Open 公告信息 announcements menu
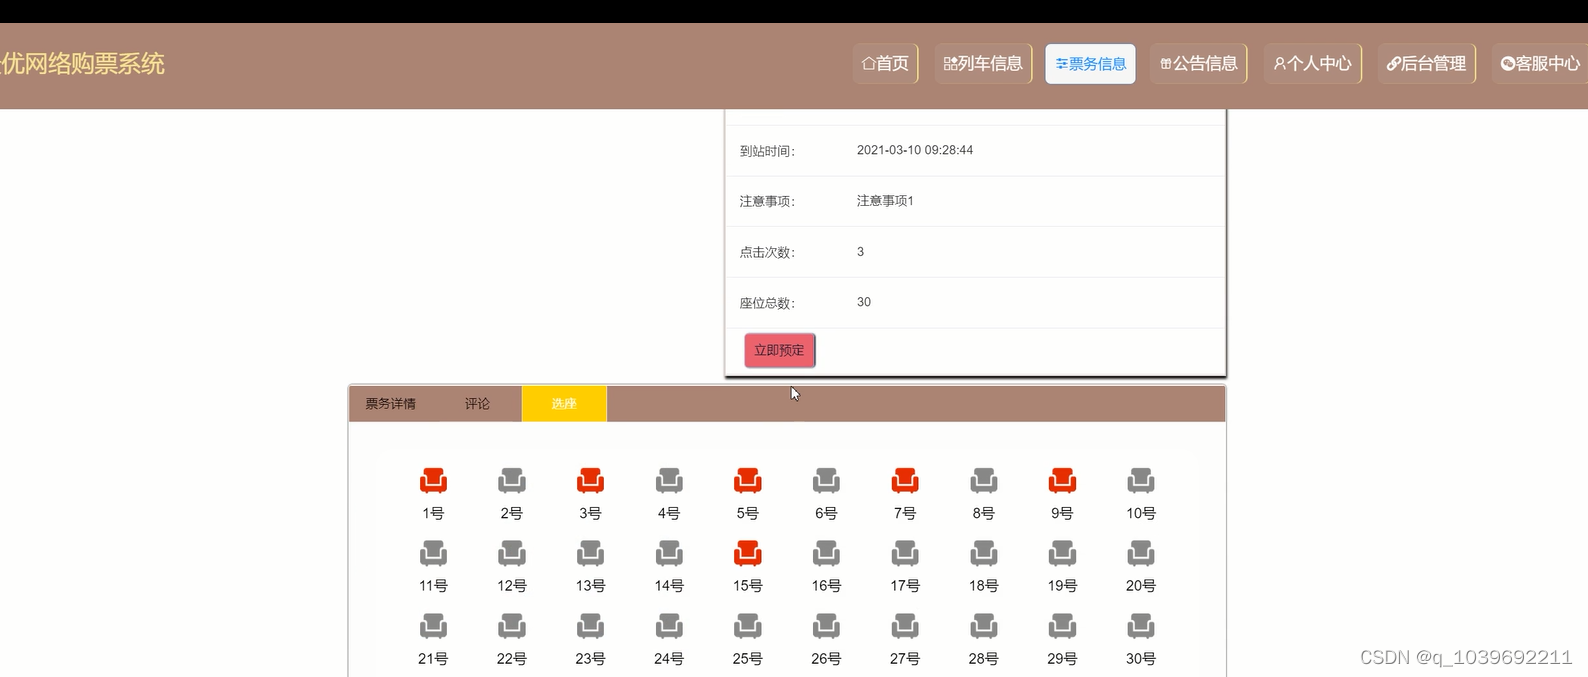 tap(1198, 64)
